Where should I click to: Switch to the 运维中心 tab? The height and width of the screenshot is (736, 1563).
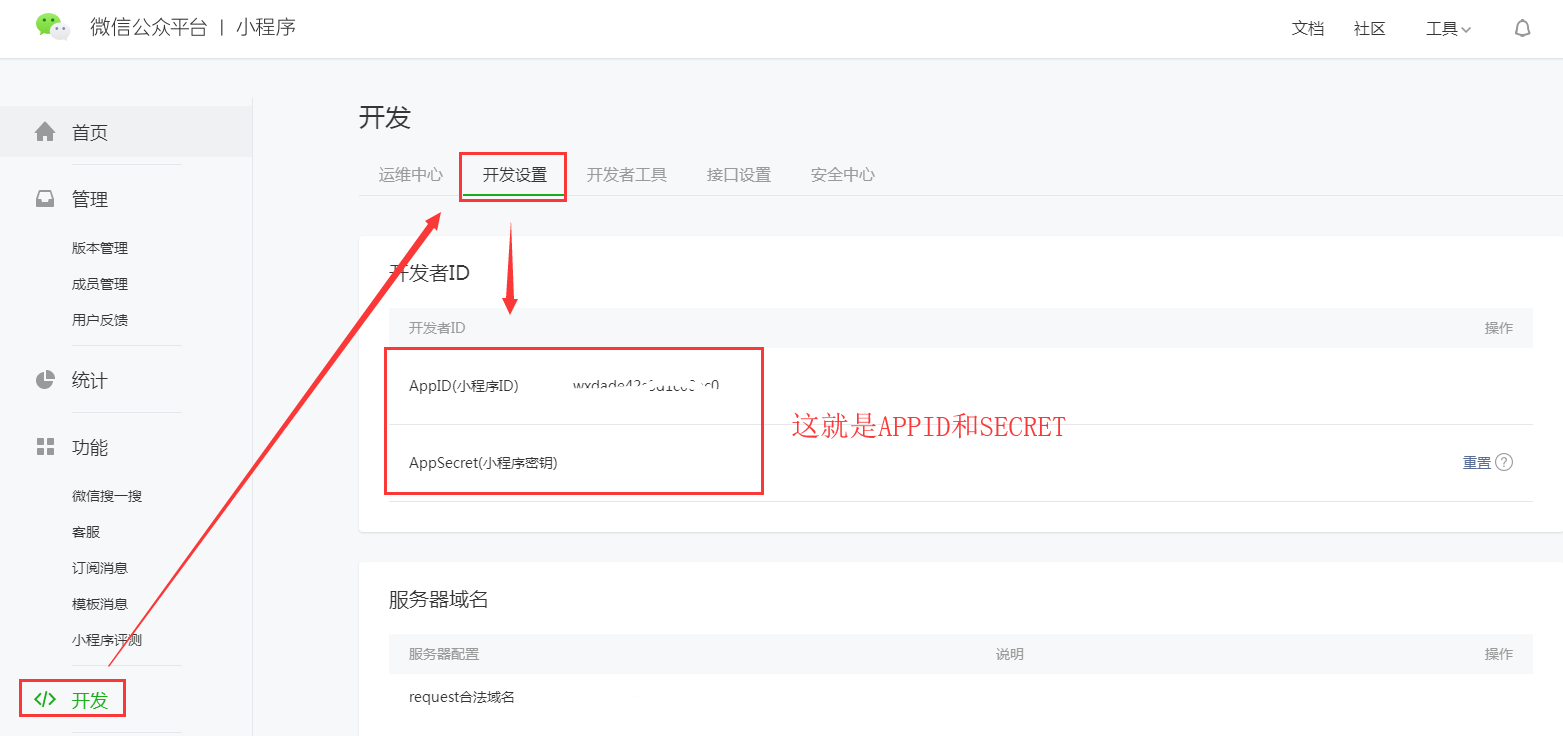click(x=410, y=174)
